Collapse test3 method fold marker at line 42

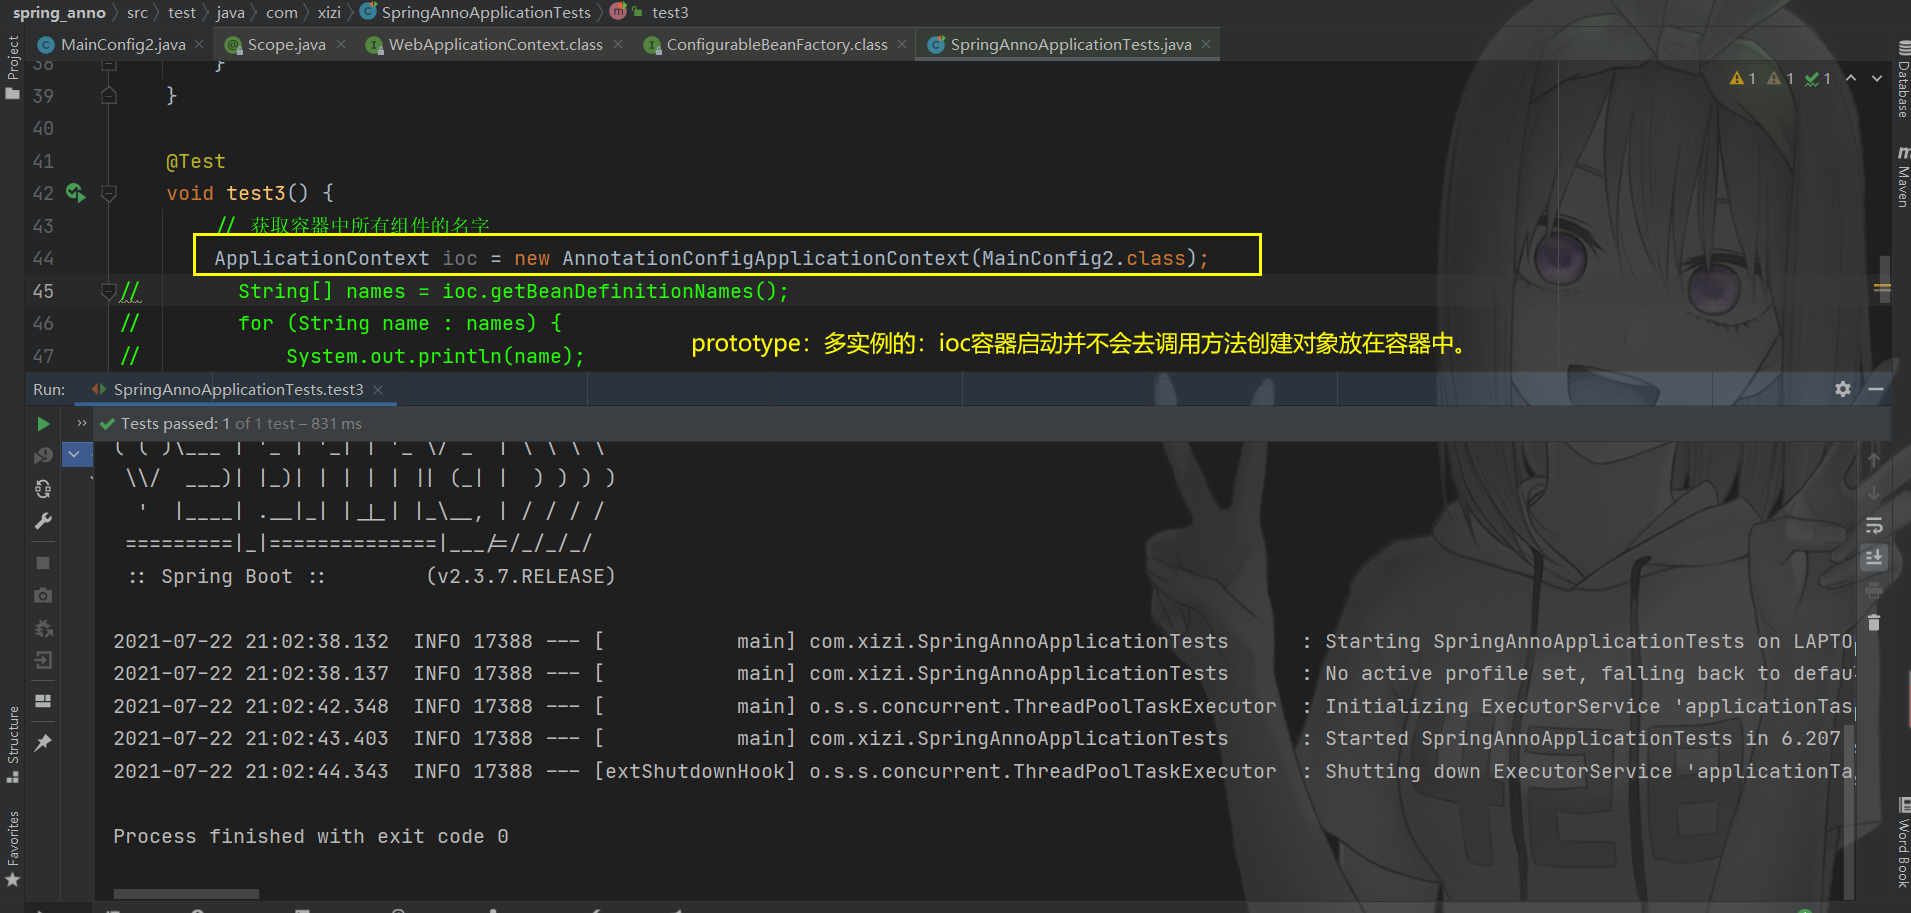click(x=109, y=193)
